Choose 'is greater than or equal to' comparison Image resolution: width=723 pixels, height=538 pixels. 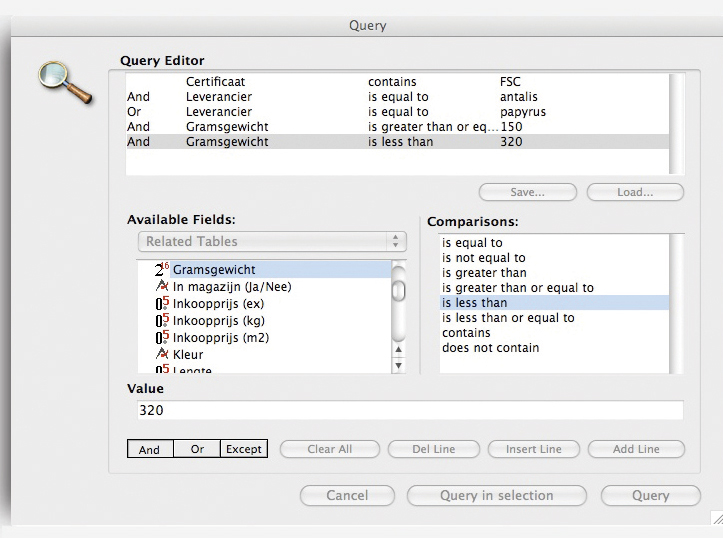pyautogui.click(x=554, y=288)
